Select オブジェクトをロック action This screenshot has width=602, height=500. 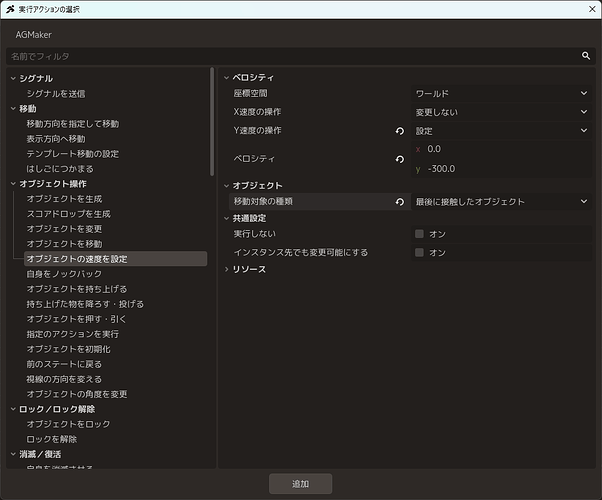pos(68,424)
